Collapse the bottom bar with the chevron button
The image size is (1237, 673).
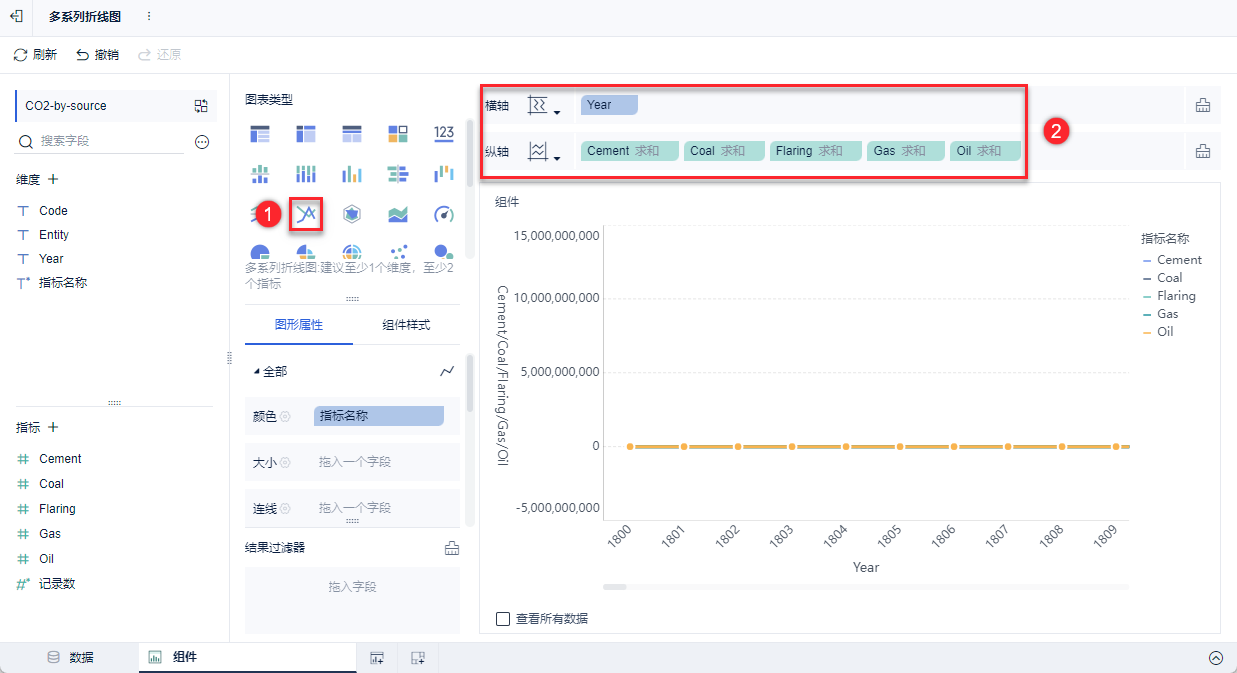coord(1216,658)
